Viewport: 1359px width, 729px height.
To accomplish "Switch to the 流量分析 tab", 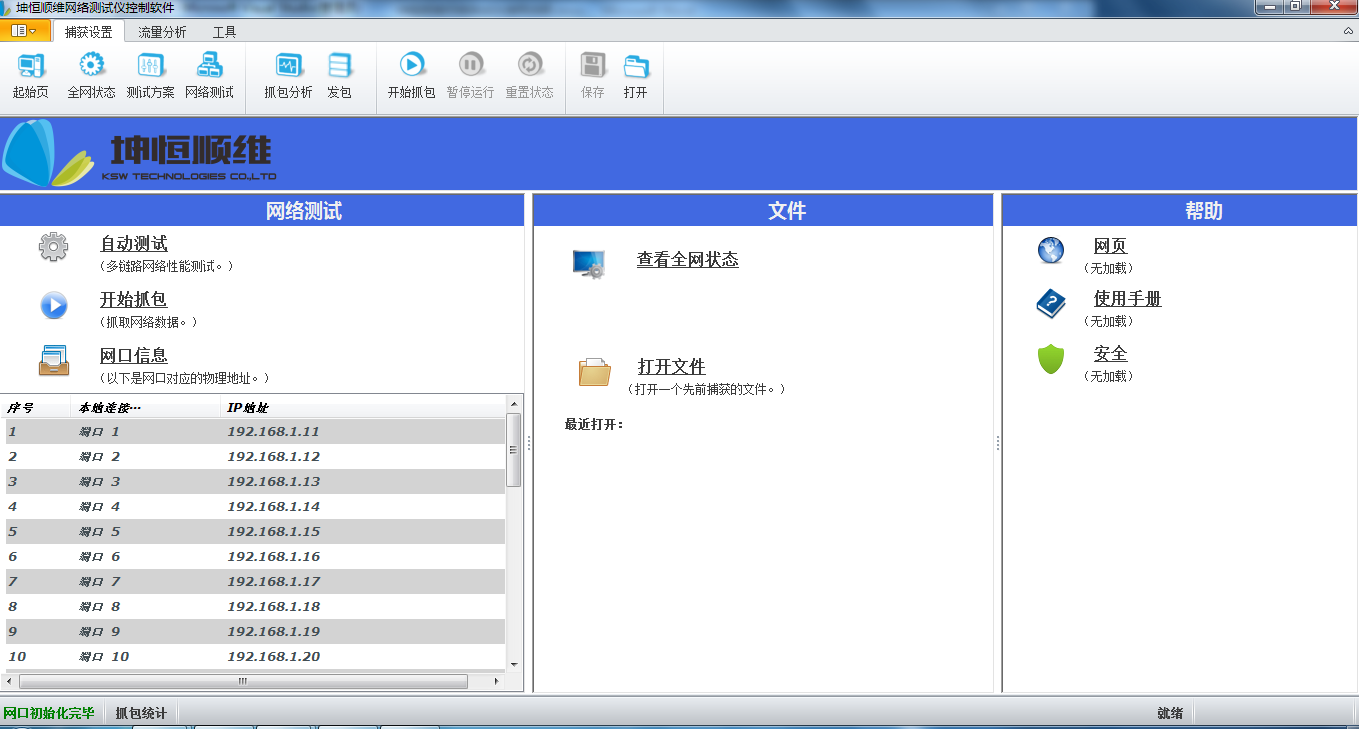I will point(162,32).
